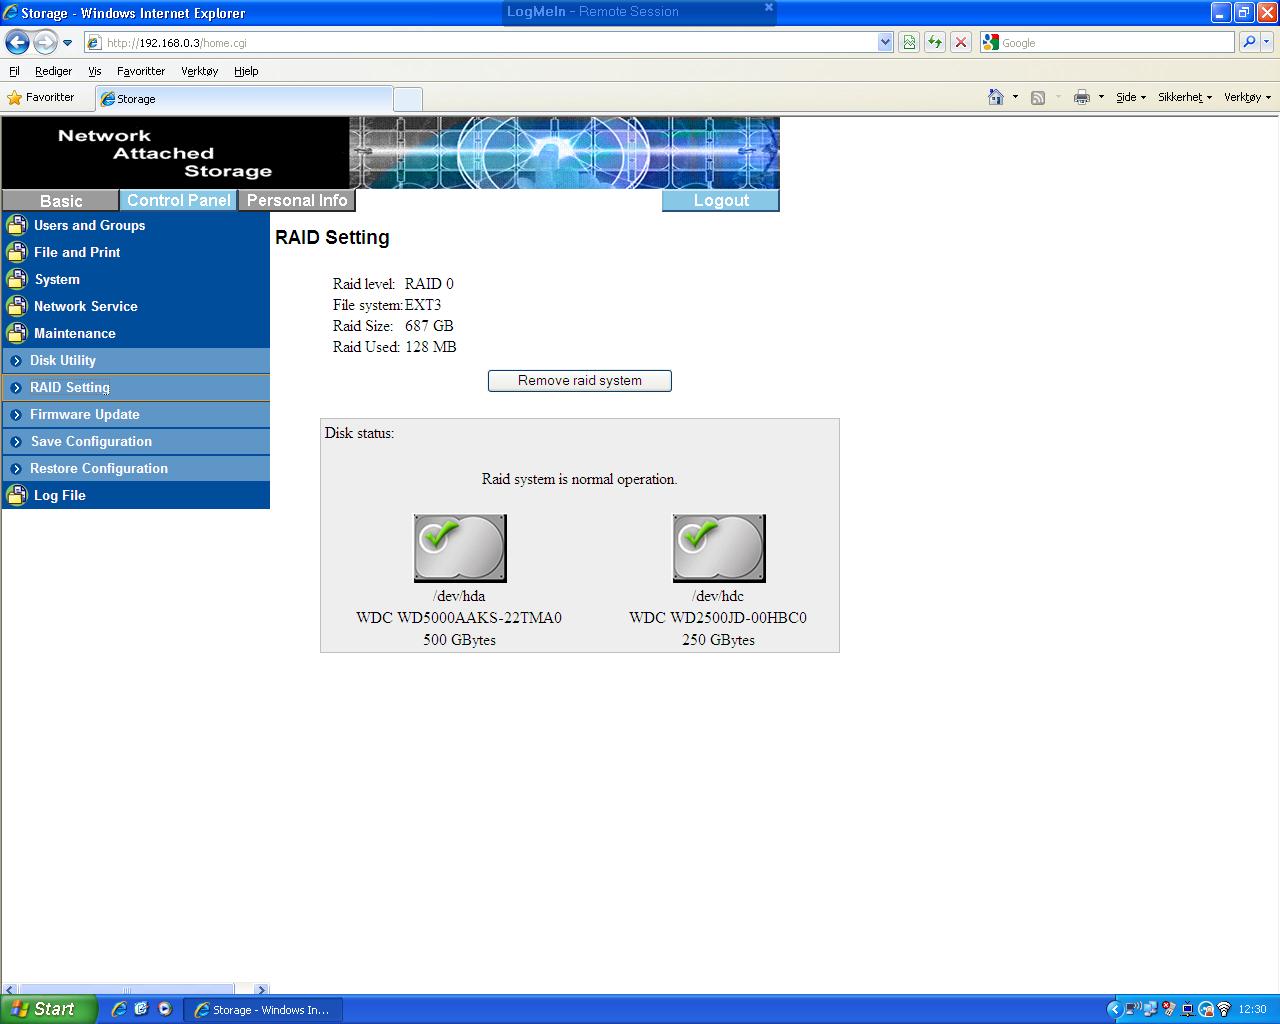Image resolution: width=1280 pixels, height=1024 pixels.
Task: Click Remove raid system button
Action: [580, 380]
